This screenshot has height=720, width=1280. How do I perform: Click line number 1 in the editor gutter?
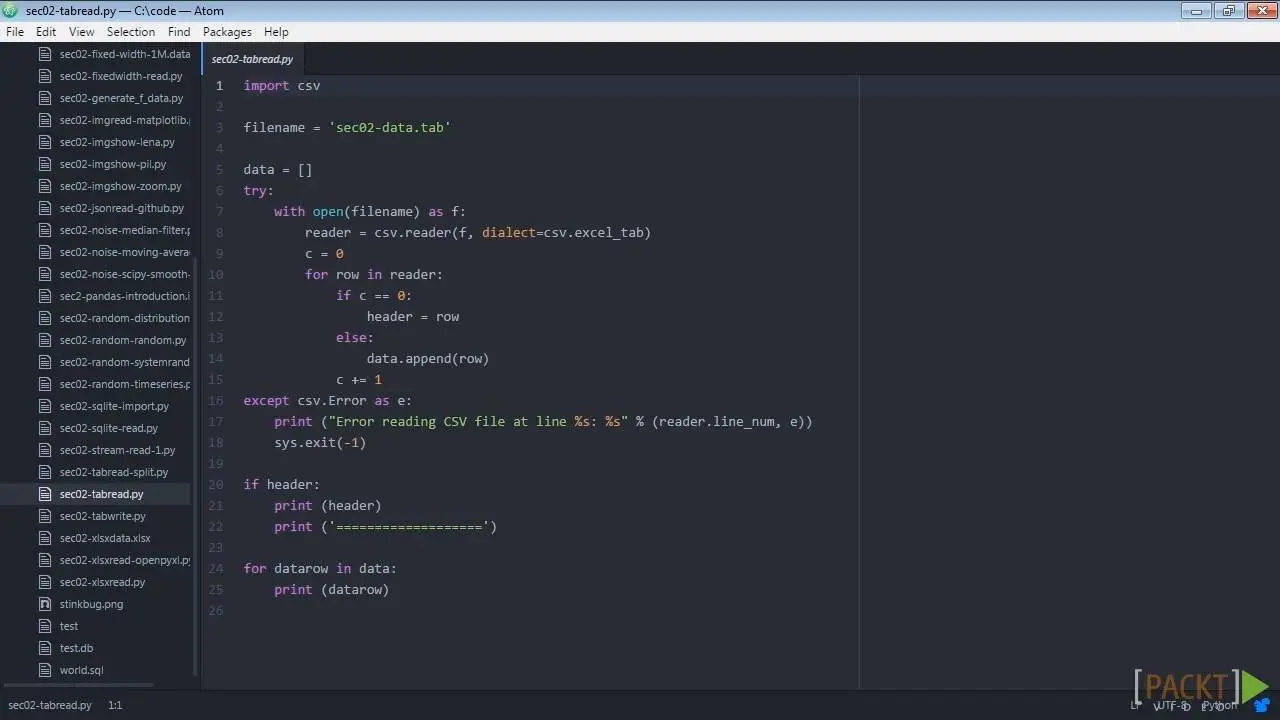click(x=220, y=85)
